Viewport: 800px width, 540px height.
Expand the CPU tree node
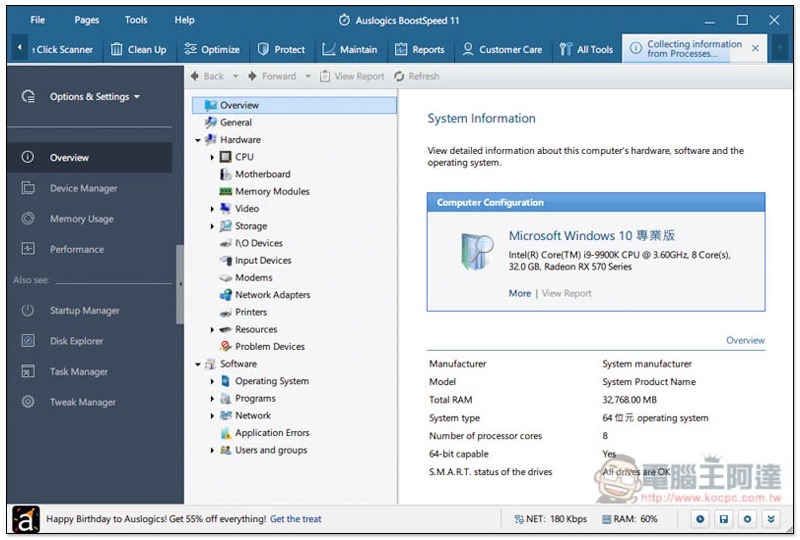tap(213, 157)
